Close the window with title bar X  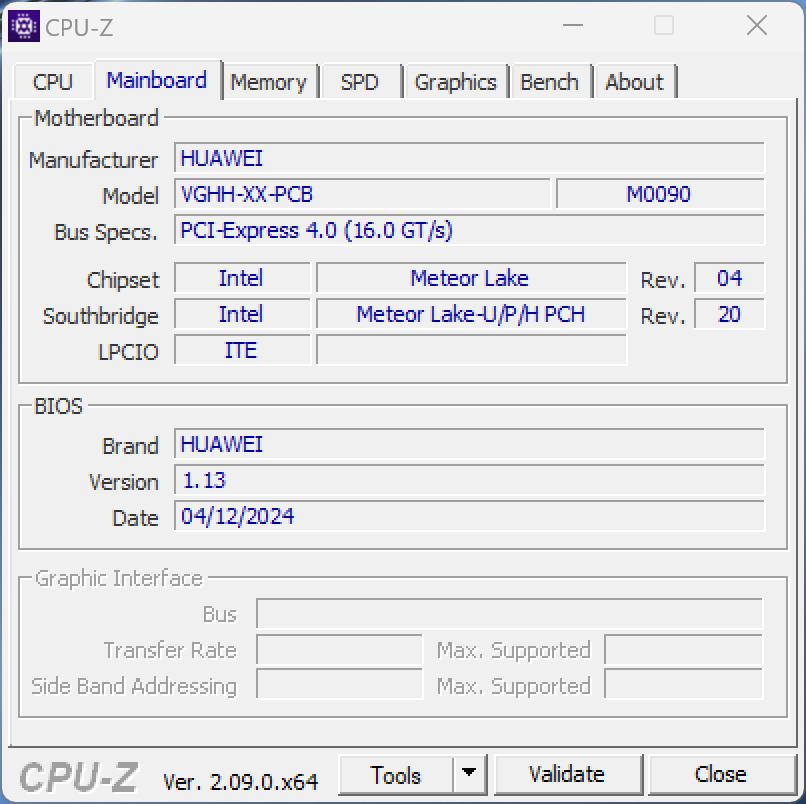757,25
